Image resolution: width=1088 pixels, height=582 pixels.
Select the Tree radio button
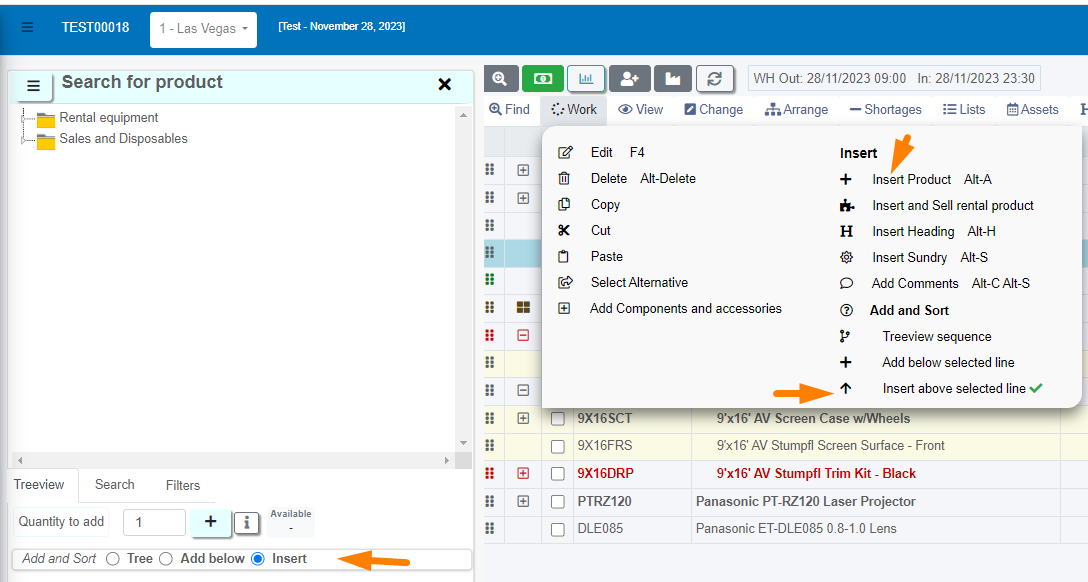(x=113, y=559)
